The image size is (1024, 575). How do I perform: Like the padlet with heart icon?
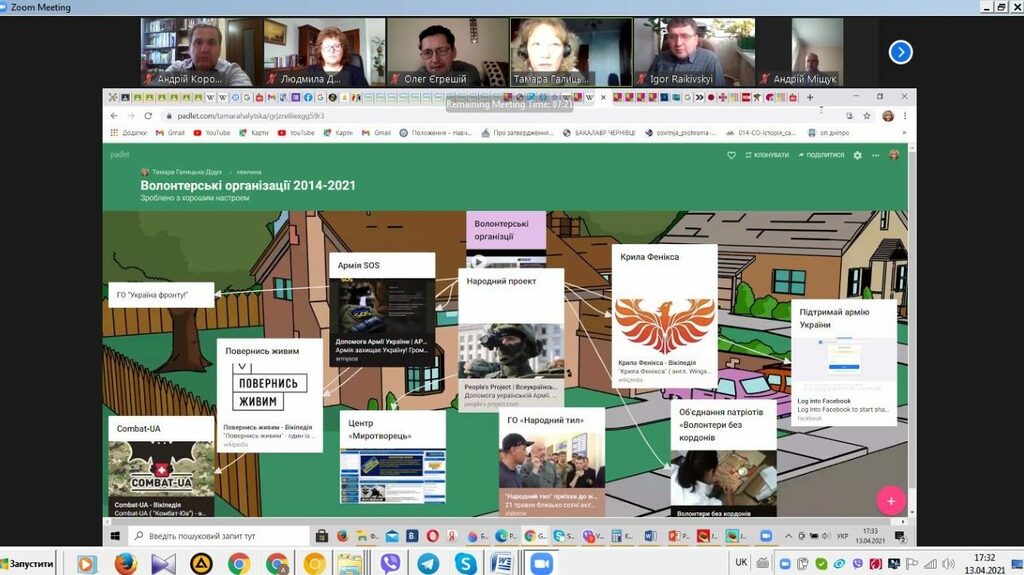(x=731, y=155)
